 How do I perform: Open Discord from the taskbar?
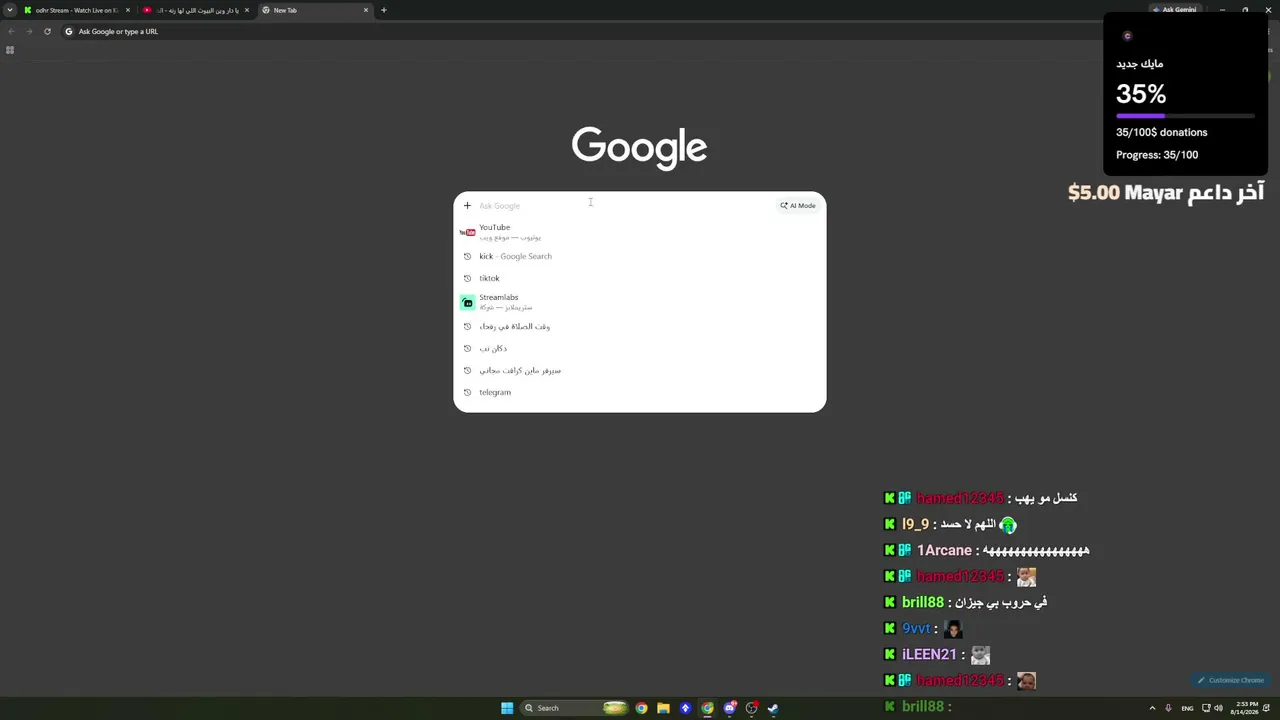point(729,708)
